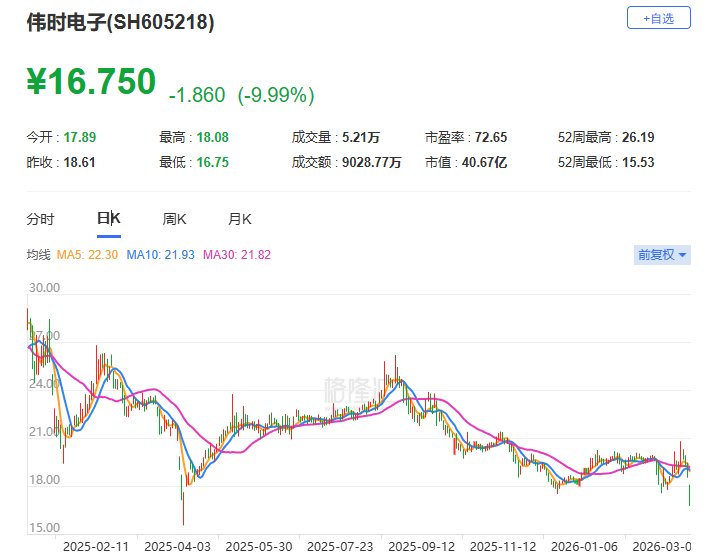The width and height of the screenshot is (717, 557).
Task: Click the 30.00 price axis label
Action: [x=44, y=288]
